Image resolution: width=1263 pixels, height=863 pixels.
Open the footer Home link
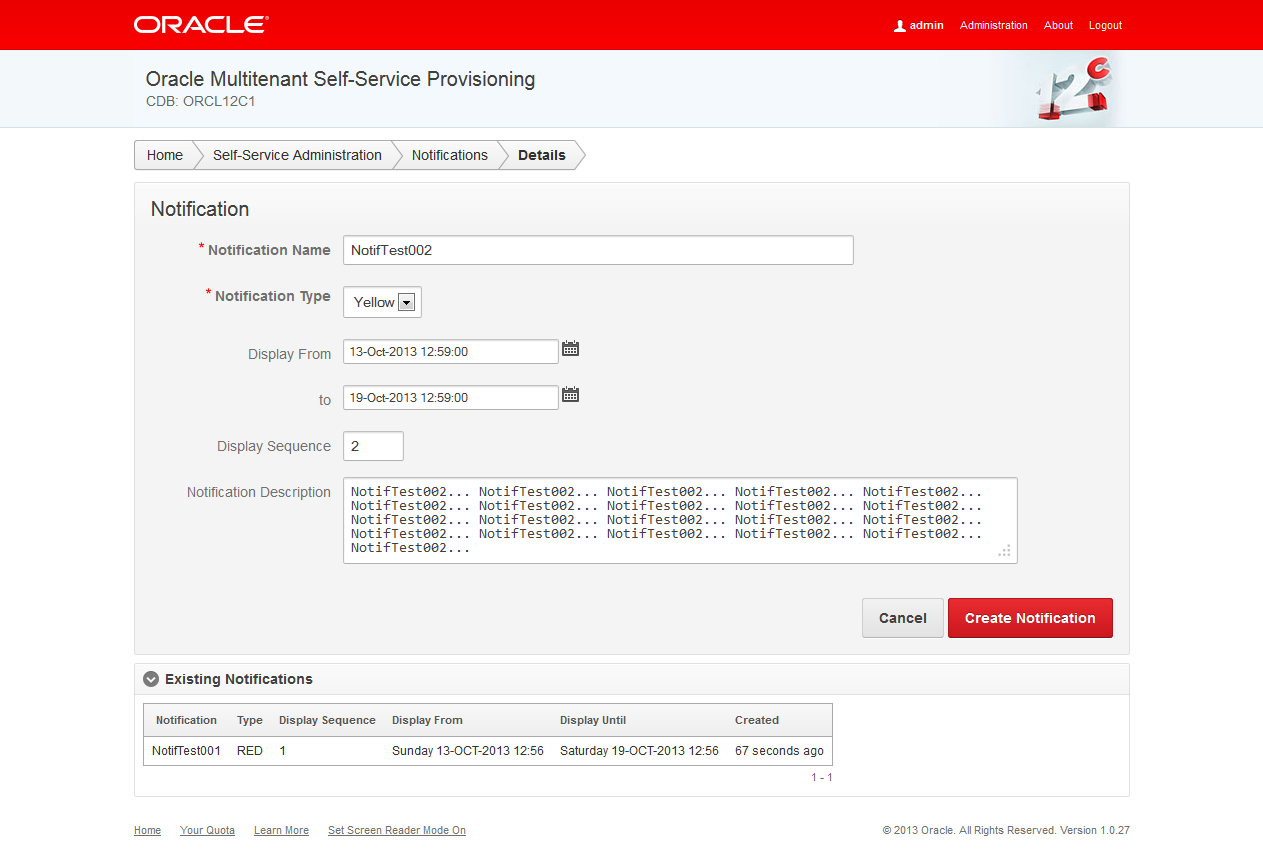click(147, 830)
